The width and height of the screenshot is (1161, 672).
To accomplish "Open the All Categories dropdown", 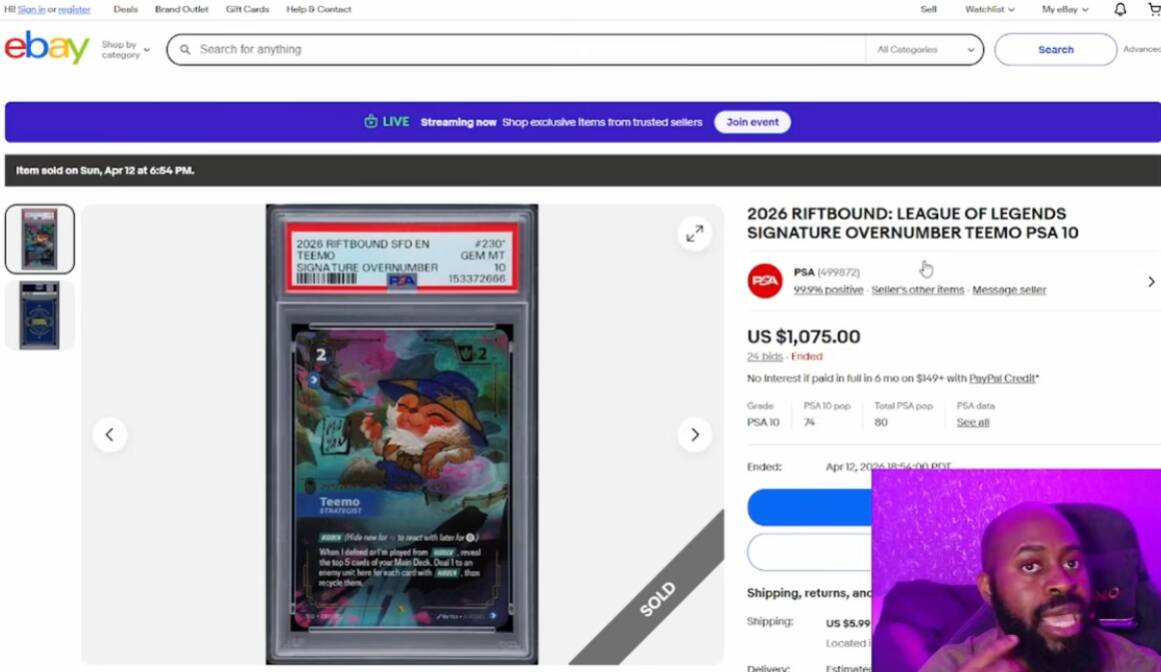I will coord(925,50).
